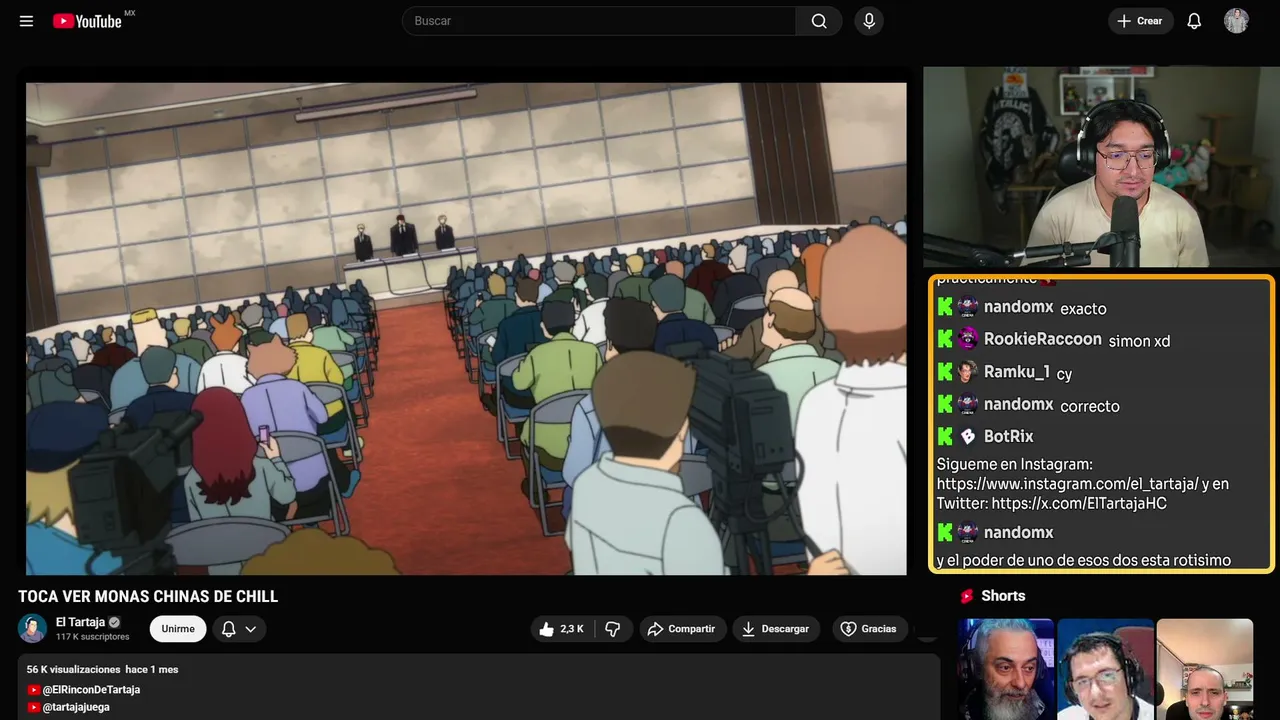Start voice search with the microphone
Image resolution: width=1280 pixels, height=720 pixels.
(x=869, y=21)
